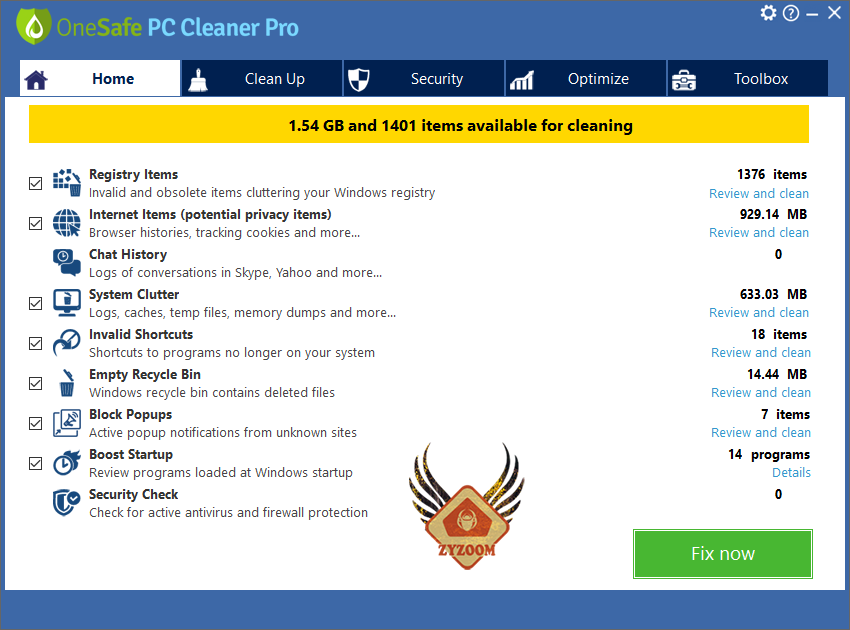
Task: Click the Home house icon
Action: click(x=36, y=80)
